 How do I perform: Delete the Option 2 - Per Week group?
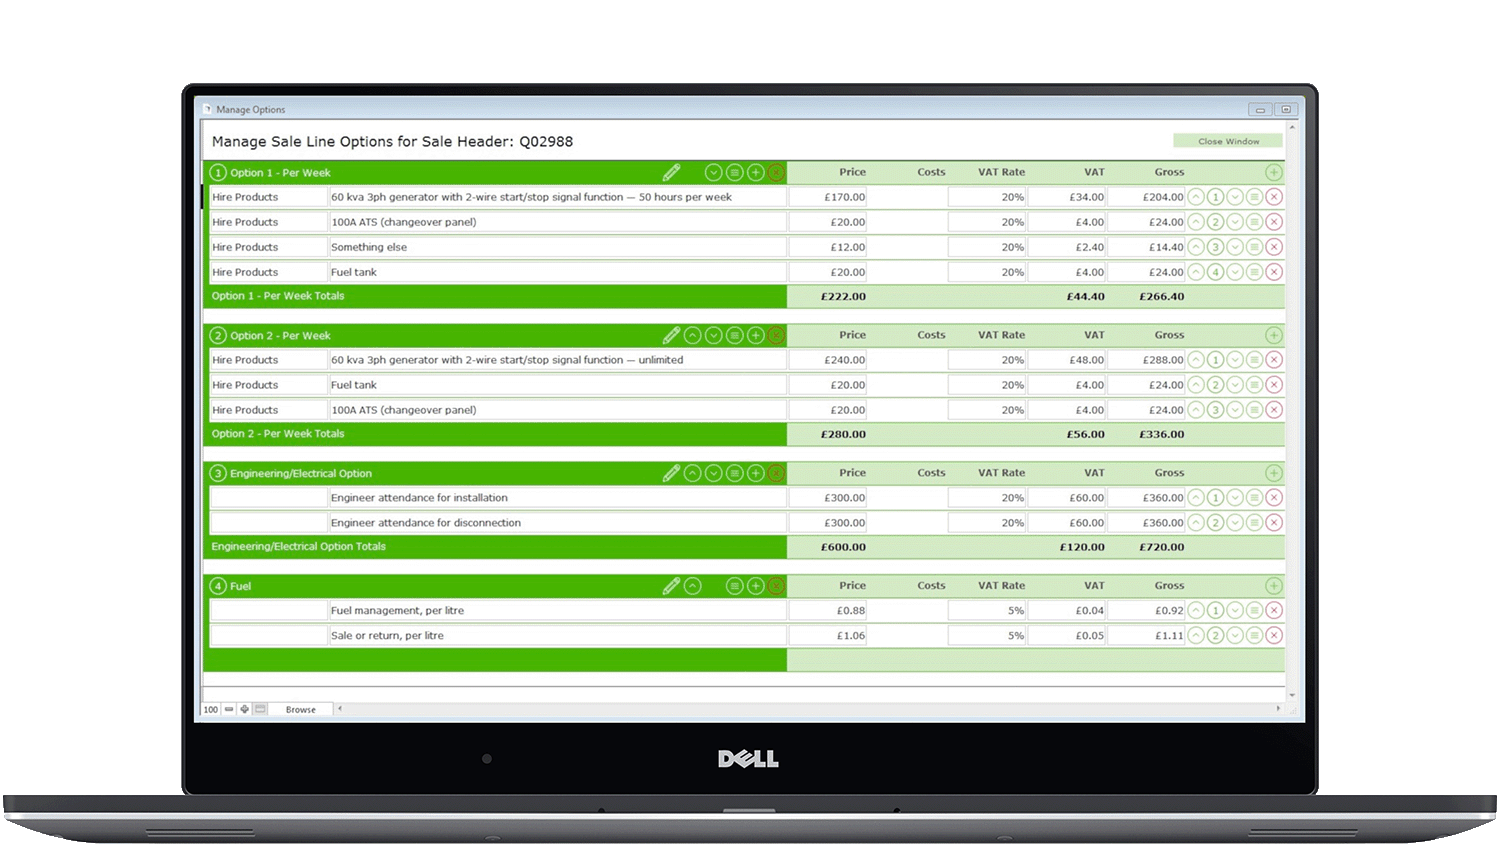[776, 335]
